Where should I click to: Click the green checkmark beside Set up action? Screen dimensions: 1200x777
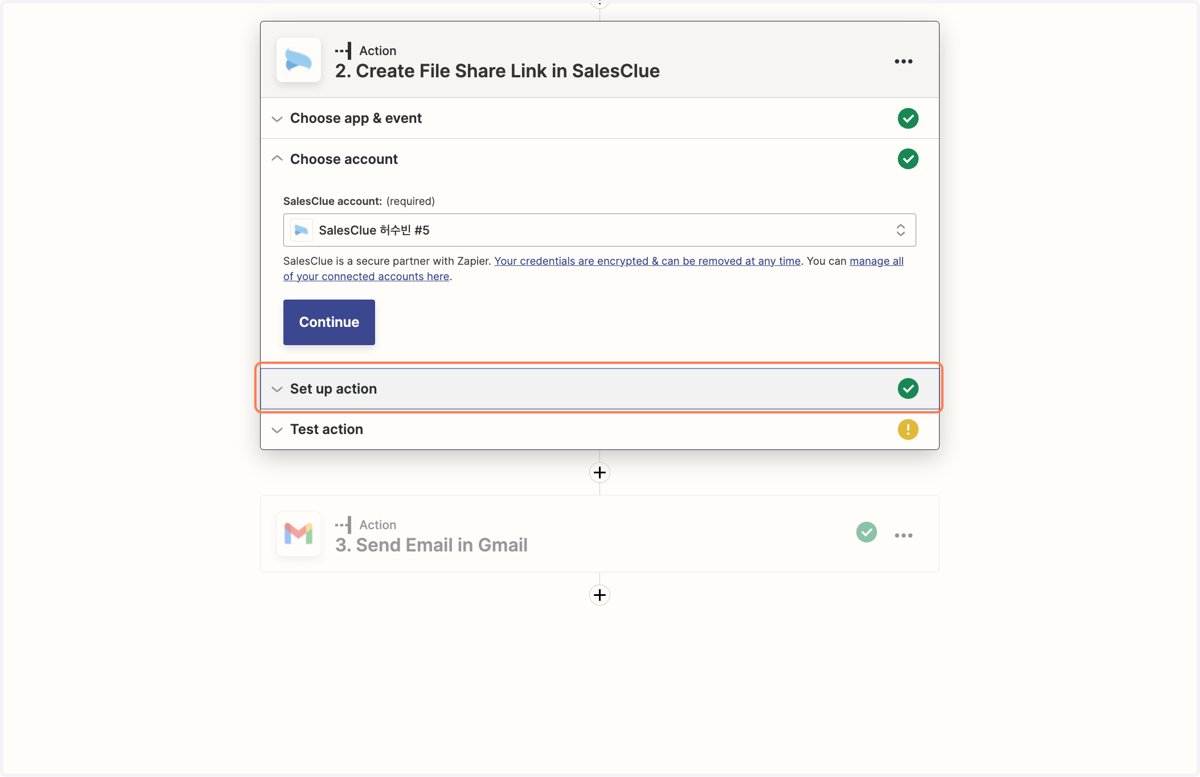tap(908, 388)
